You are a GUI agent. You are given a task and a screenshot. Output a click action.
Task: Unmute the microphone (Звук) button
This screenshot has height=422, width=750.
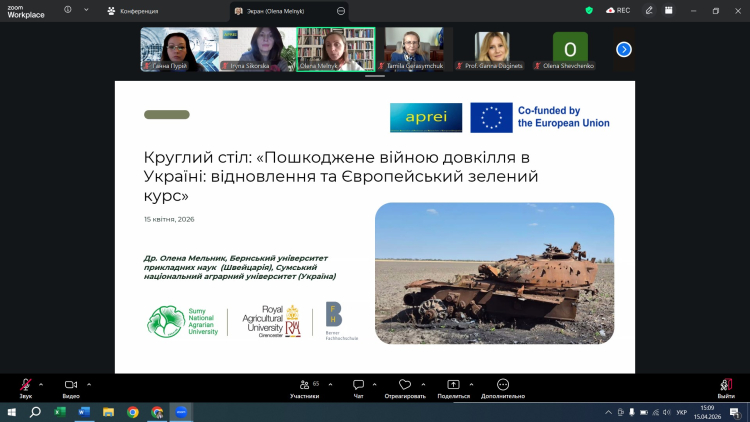click(x=25, y=385)
